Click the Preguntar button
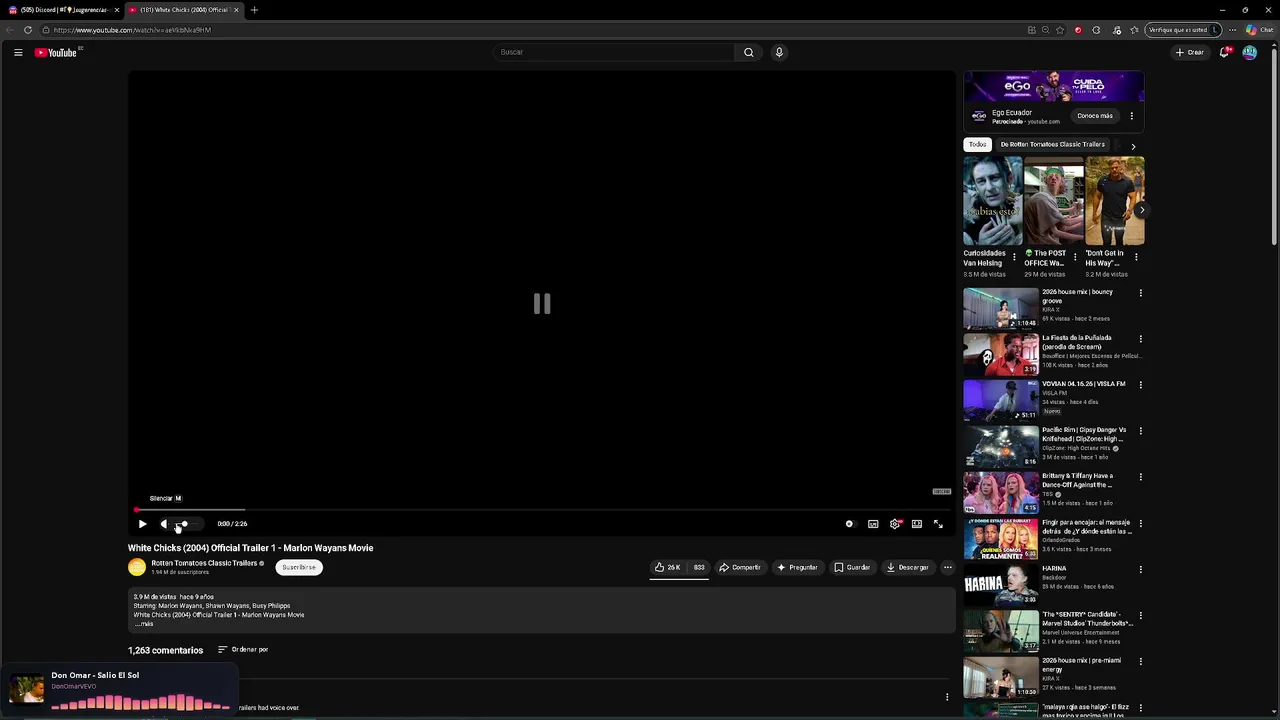The height and width of the screenshot is (720, 1280). pos(797,567)
